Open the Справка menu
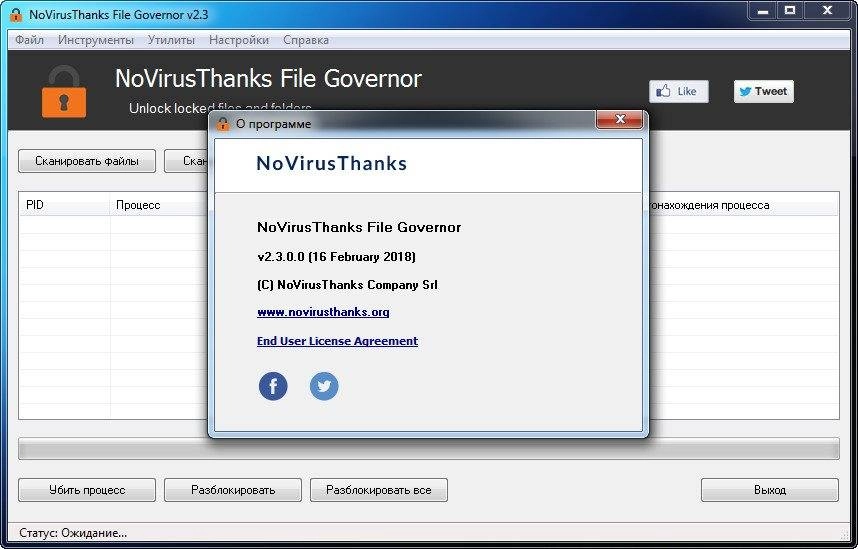 (x=306, y=40)
